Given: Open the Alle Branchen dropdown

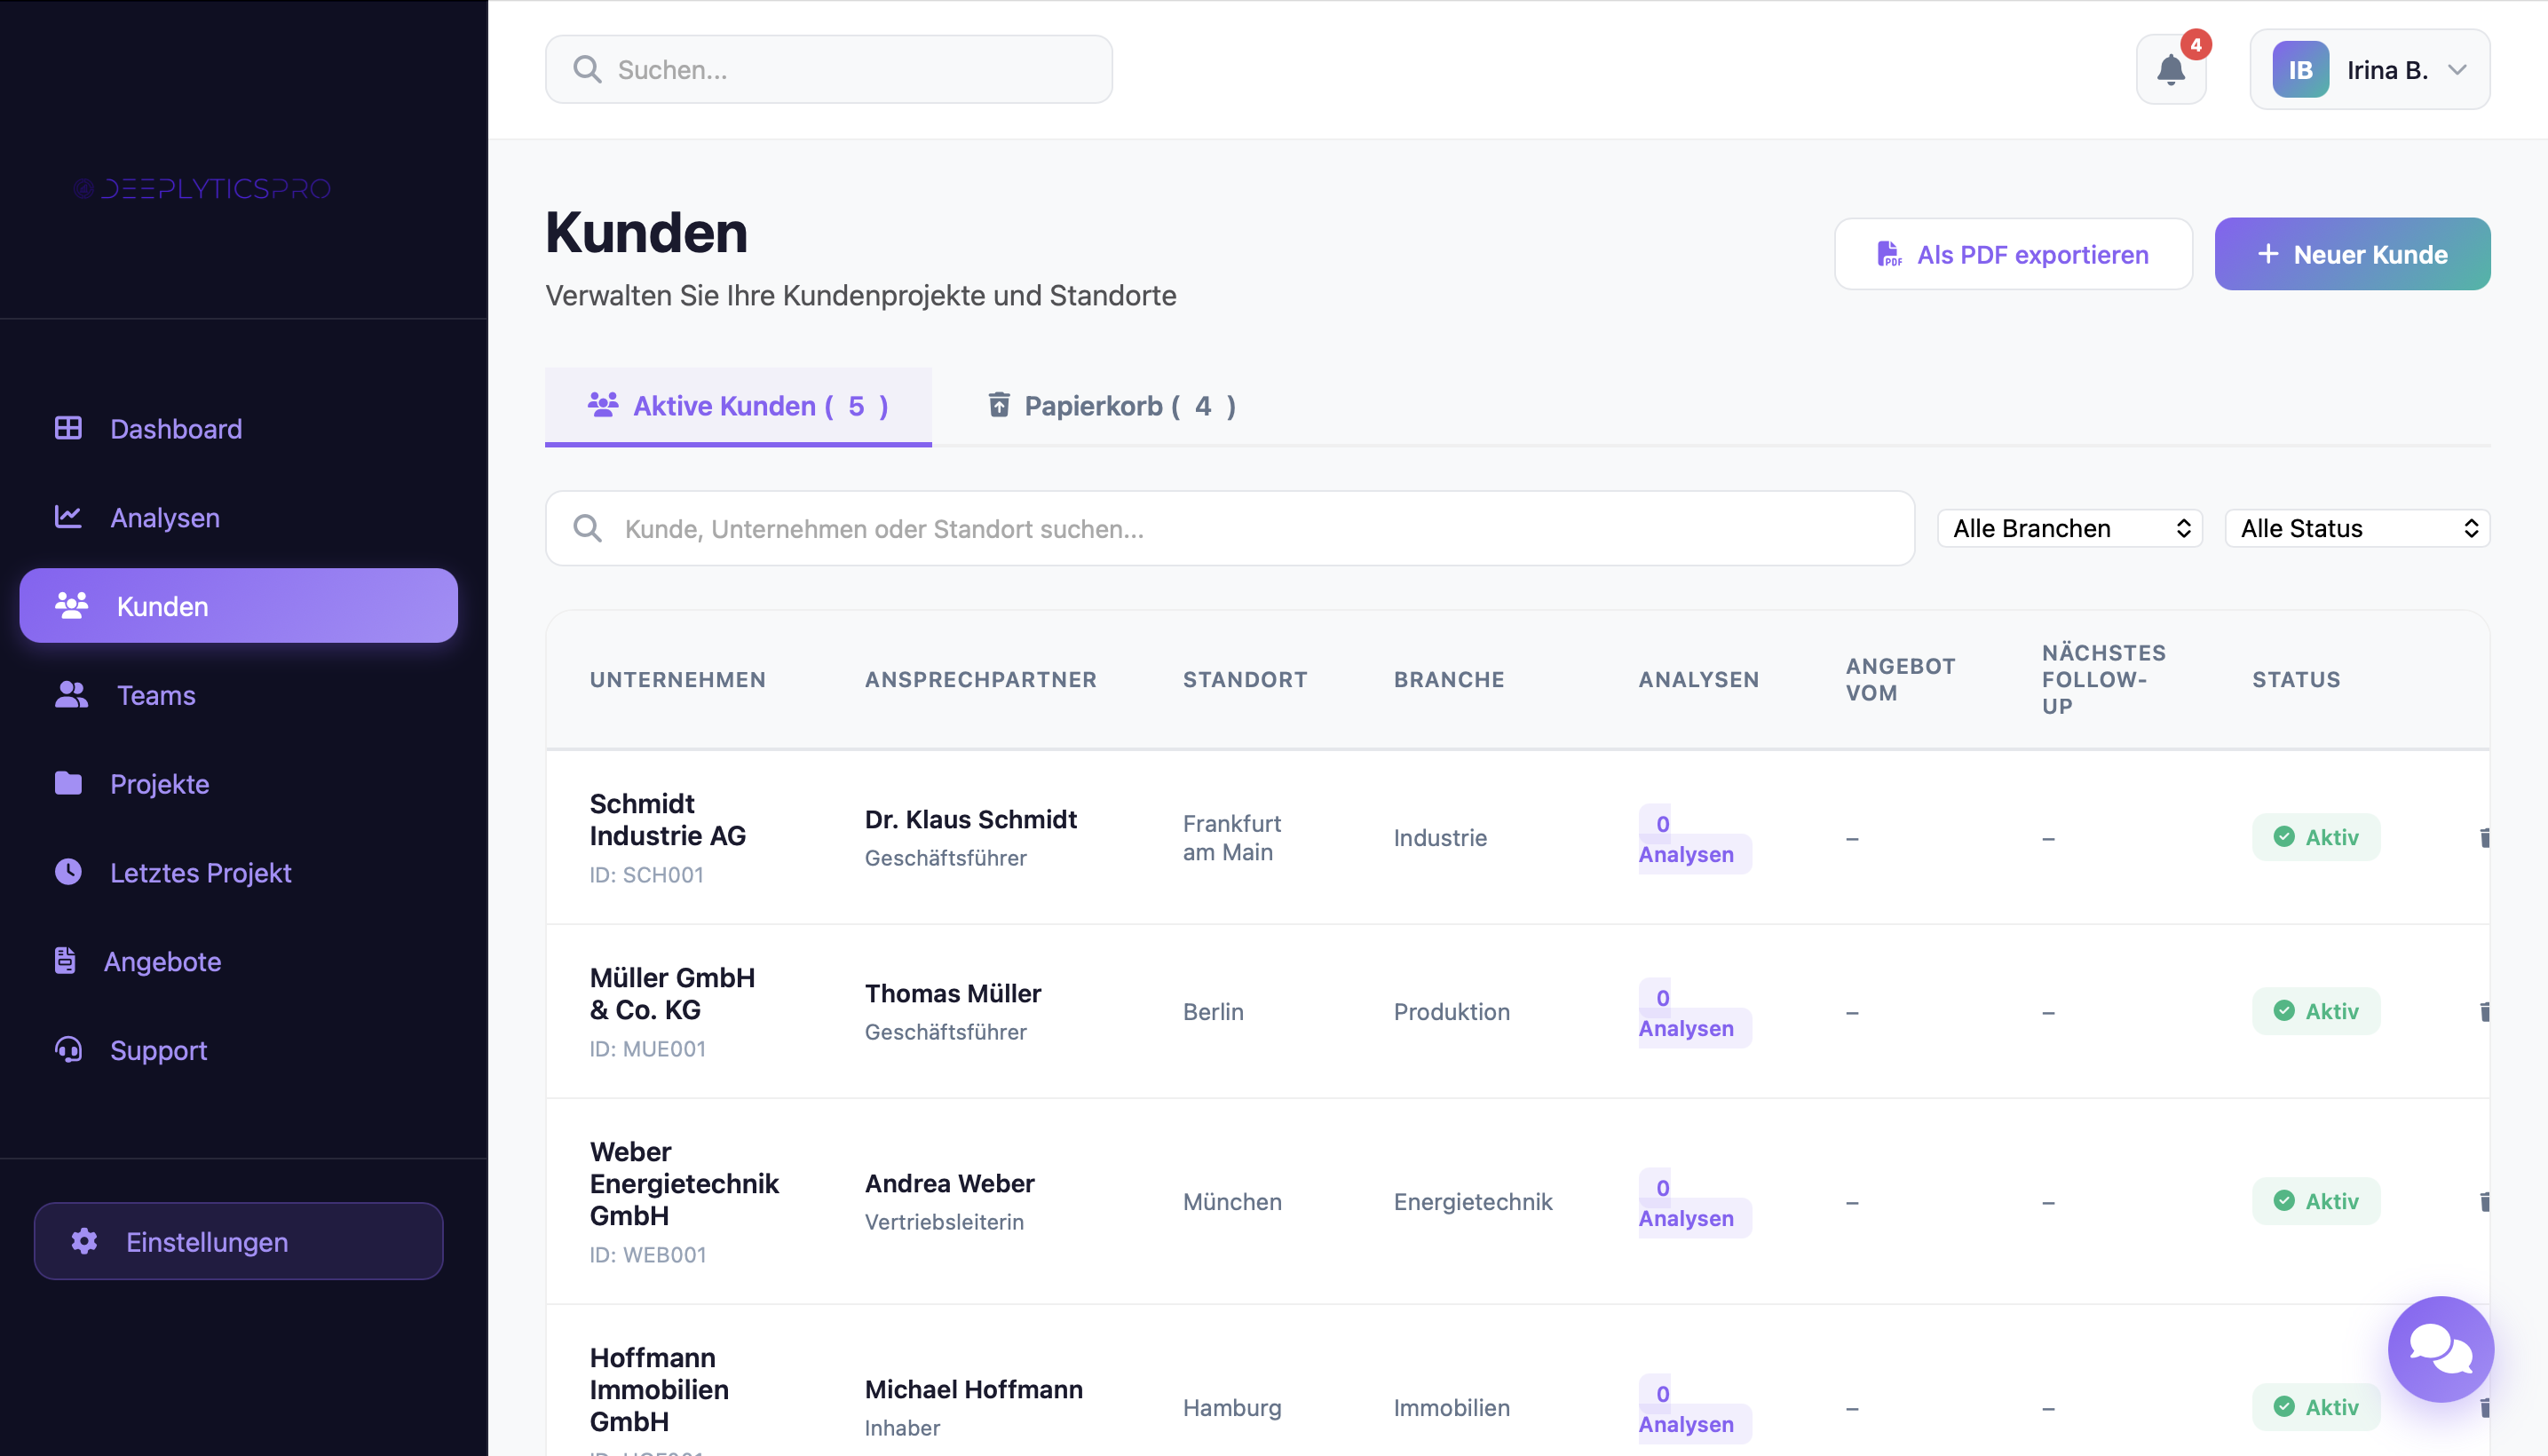Looking at the screenshot, I should (2070, 528).
